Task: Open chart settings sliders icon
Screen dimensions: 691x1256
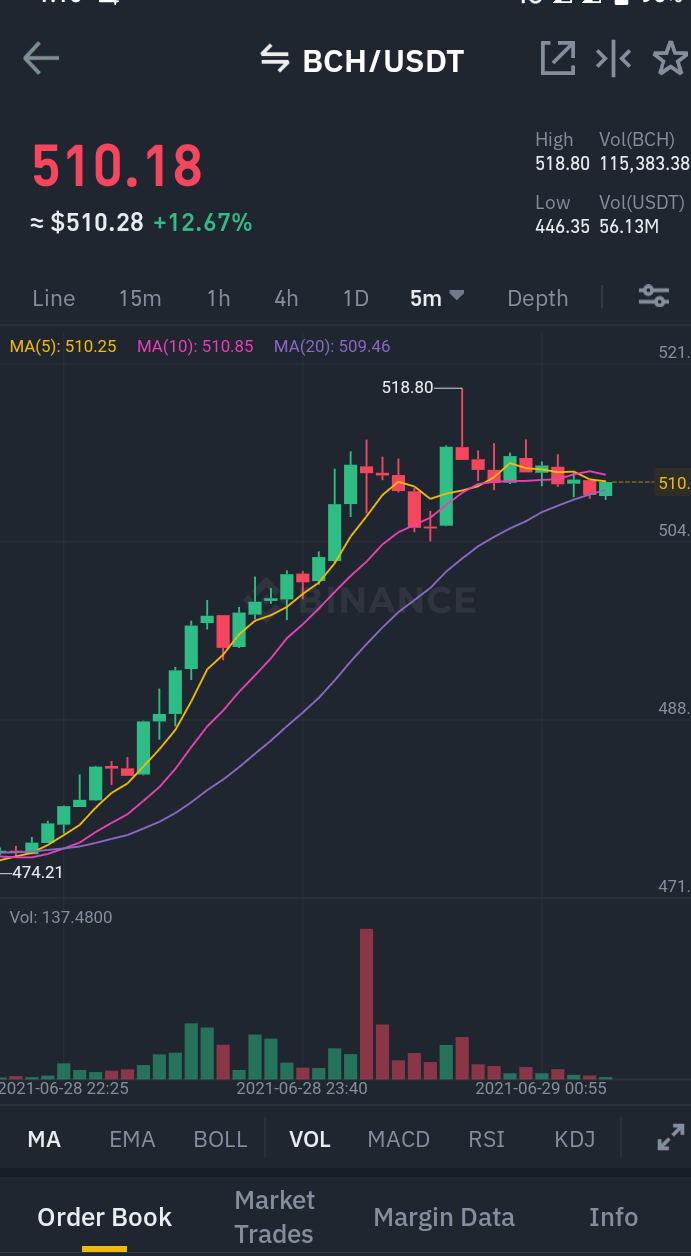Action: (x=654, y=296)
